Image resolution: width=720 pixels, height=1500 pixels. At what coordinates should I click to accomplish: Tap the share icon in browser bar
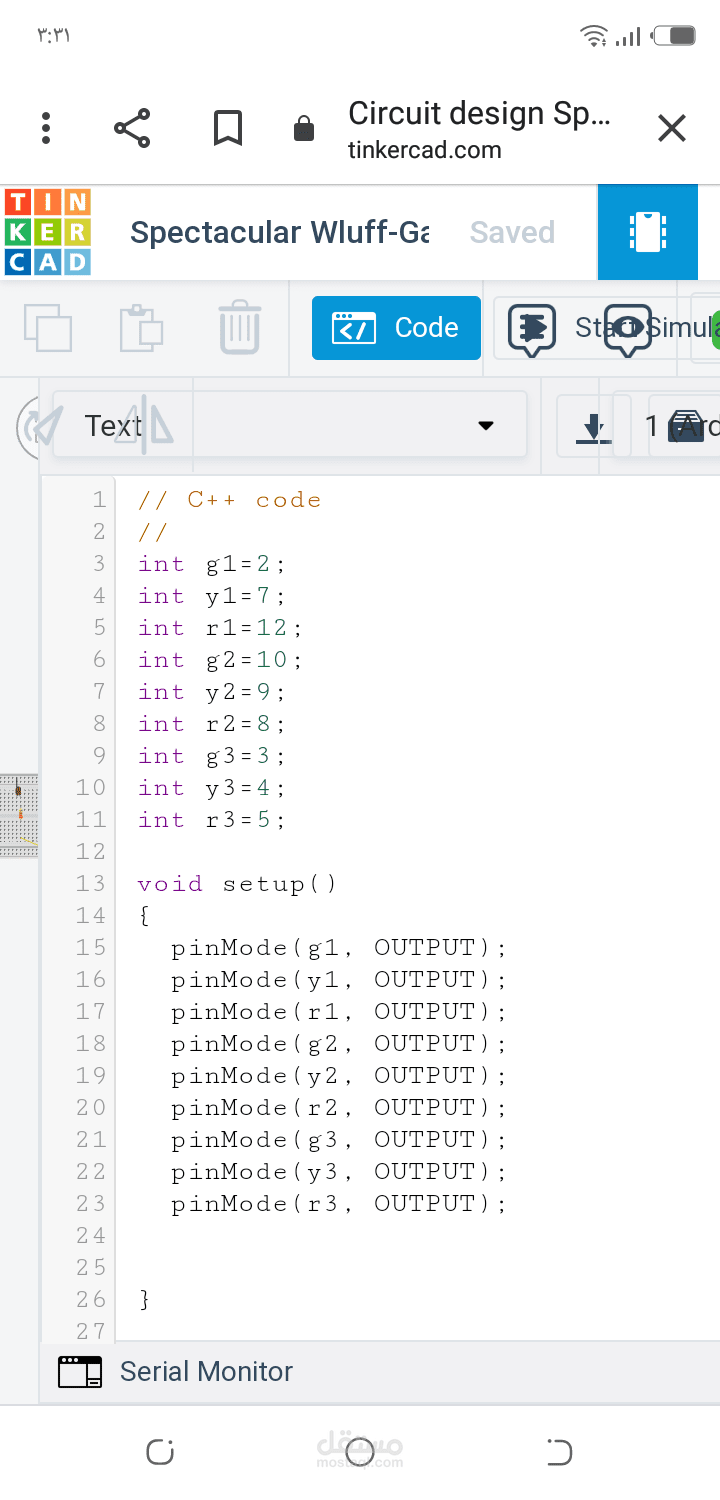click(132, 128)
